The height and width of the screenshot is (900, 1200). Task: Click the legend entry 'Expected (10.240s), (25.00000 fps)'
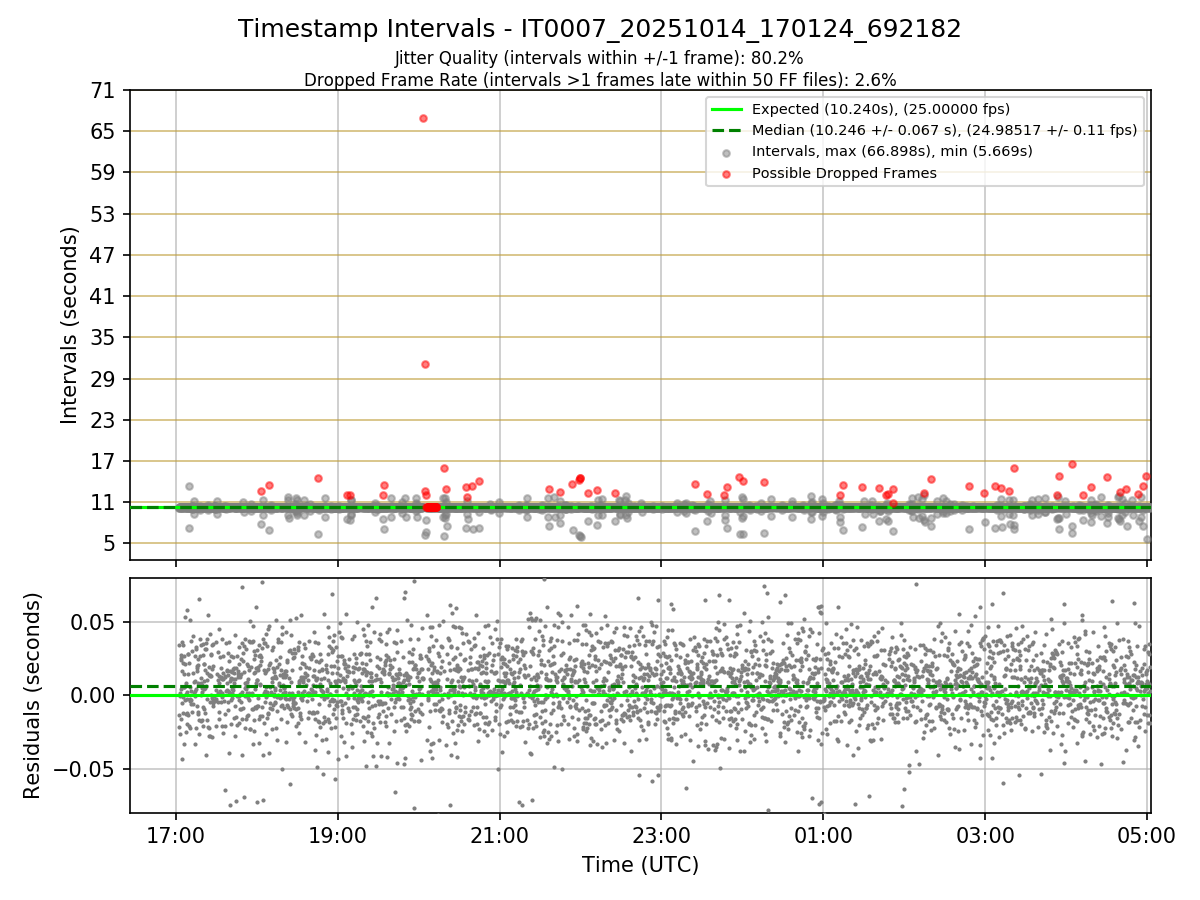click(x=881, y=109)
